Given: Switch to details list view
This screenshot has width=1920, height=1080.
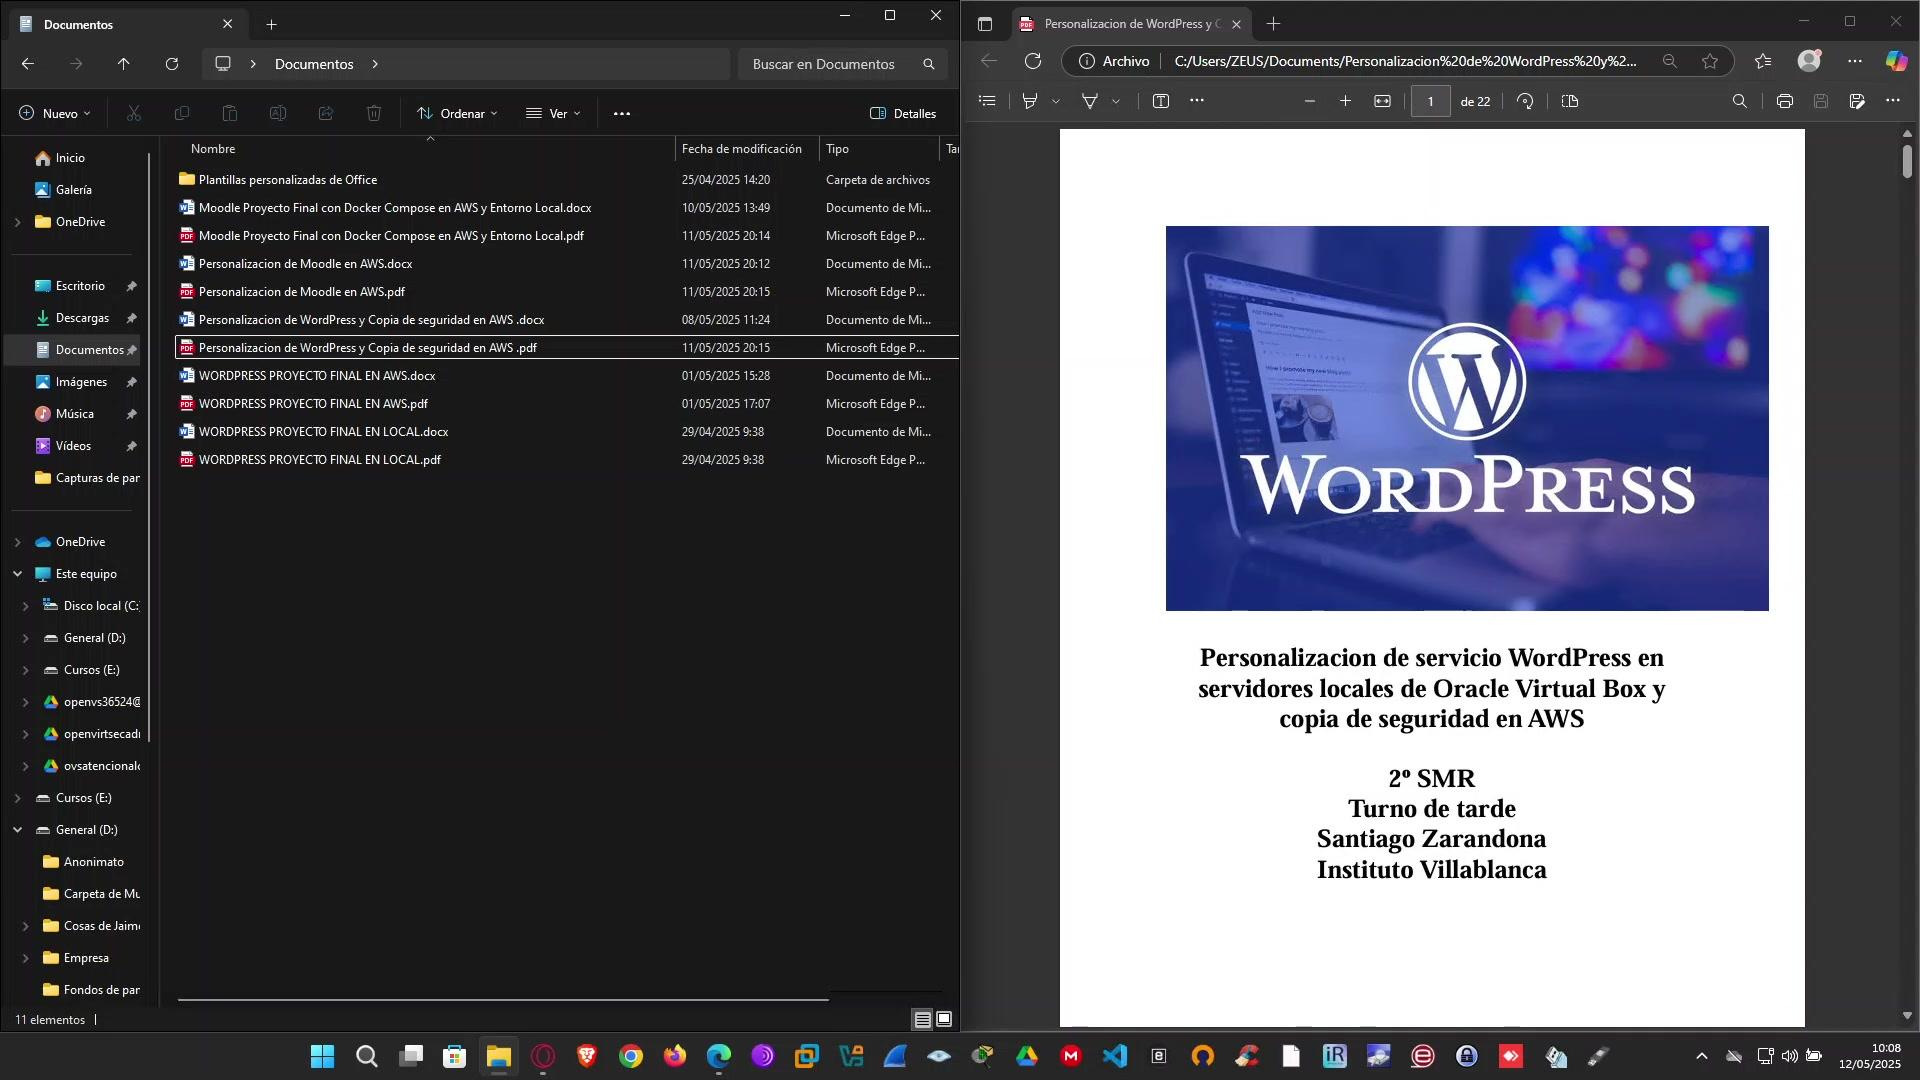Looking at the screenshot, I should pos(922,1019).
